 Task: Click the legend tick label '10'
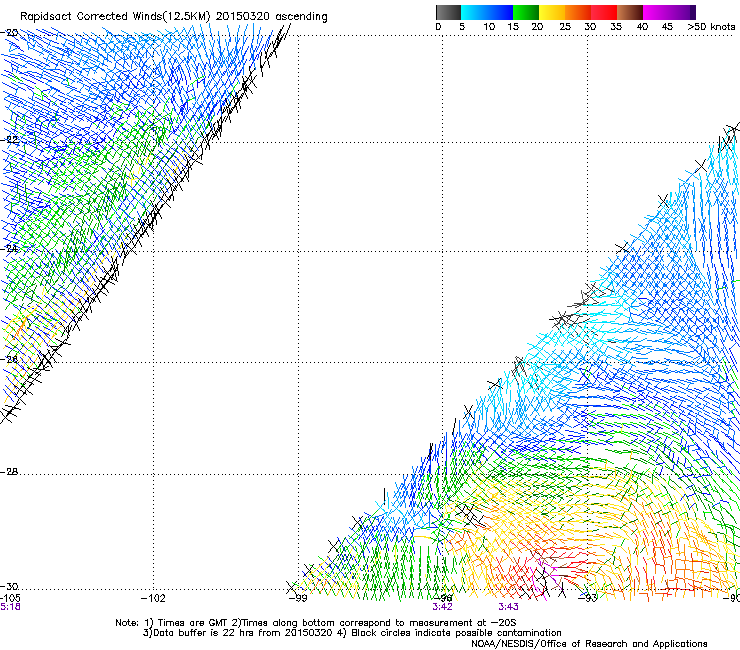coord(489,27)
